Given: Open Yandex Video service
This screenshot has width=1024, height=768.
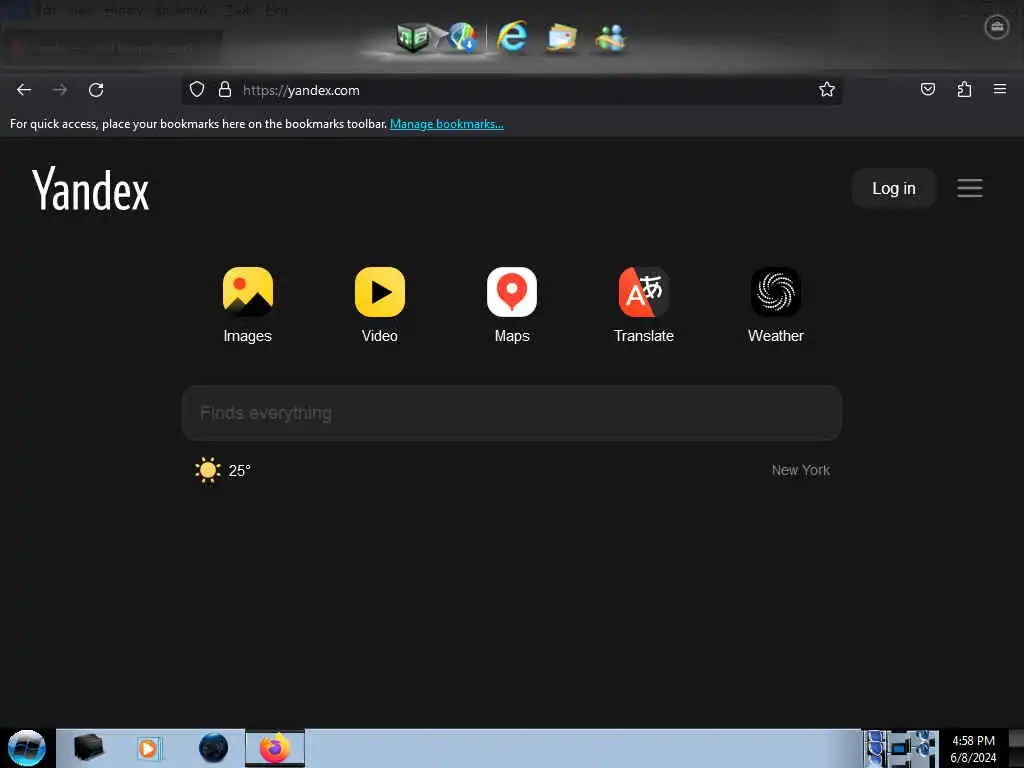Looking at the screenshot, I should coord(379,305).
